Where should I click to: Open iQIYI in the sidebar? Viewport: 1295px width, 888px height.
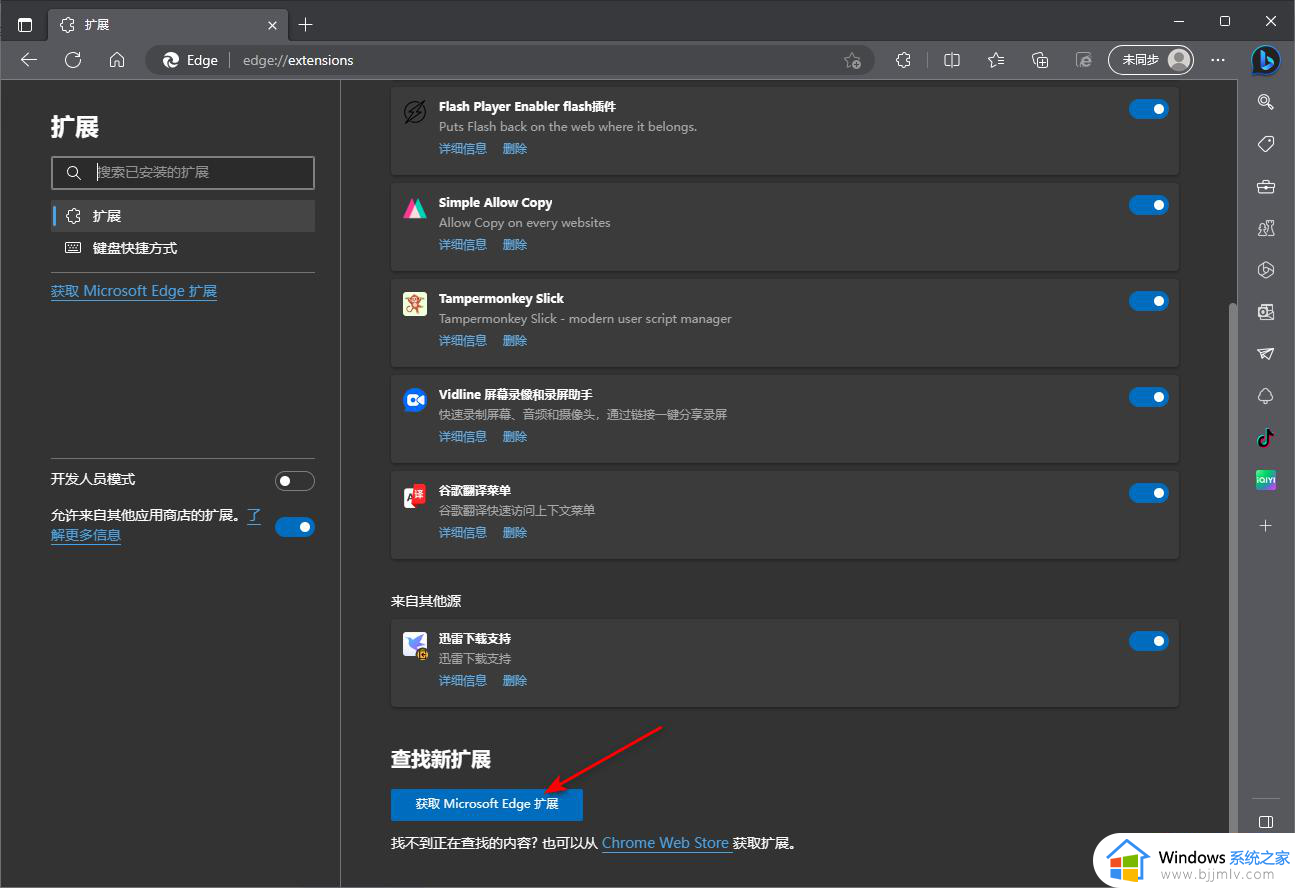[x=1266, y=480]
